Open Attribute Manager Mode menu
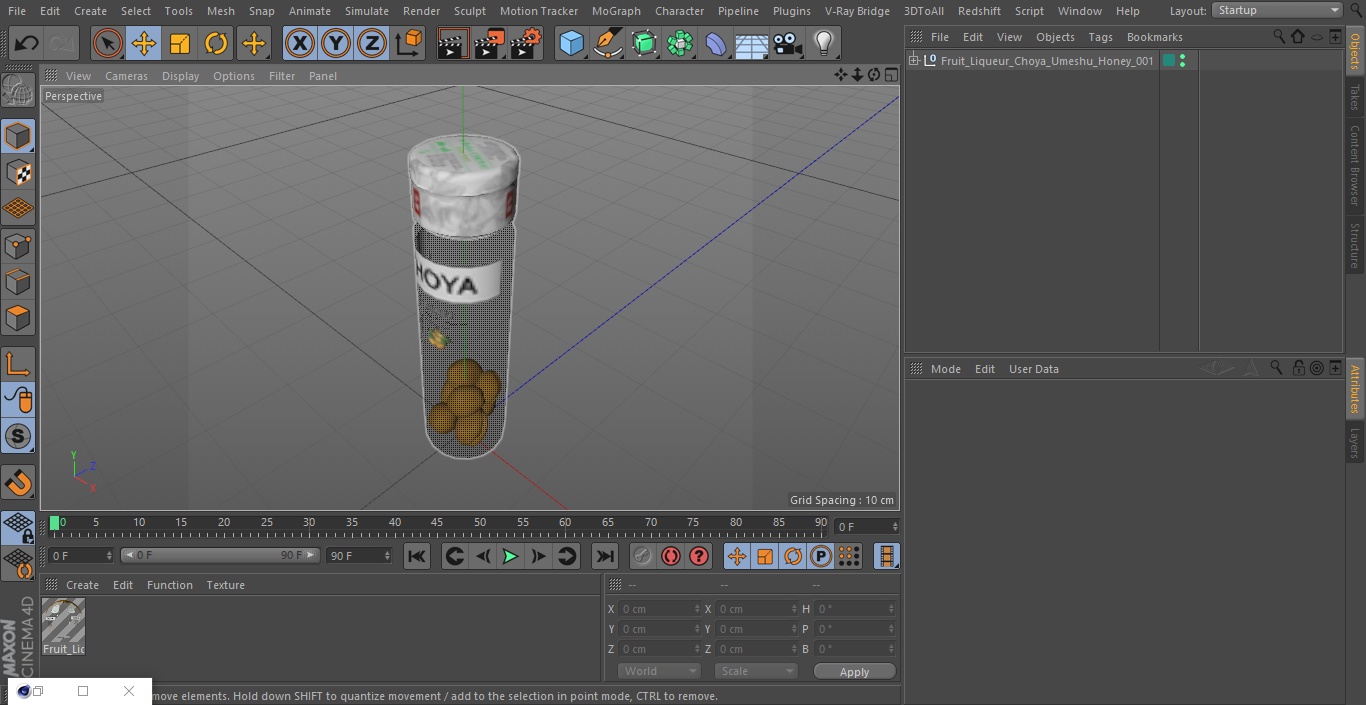 pyautogui.click(x=945, y=369)
